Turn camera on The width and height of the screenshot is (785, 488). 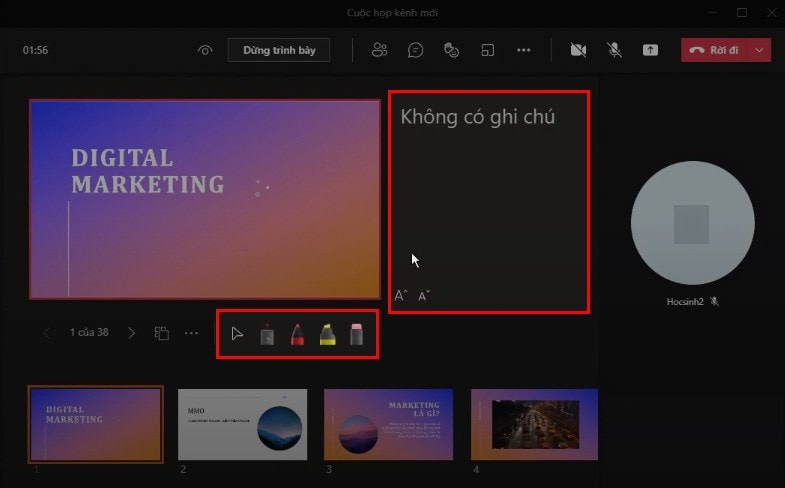578,50
